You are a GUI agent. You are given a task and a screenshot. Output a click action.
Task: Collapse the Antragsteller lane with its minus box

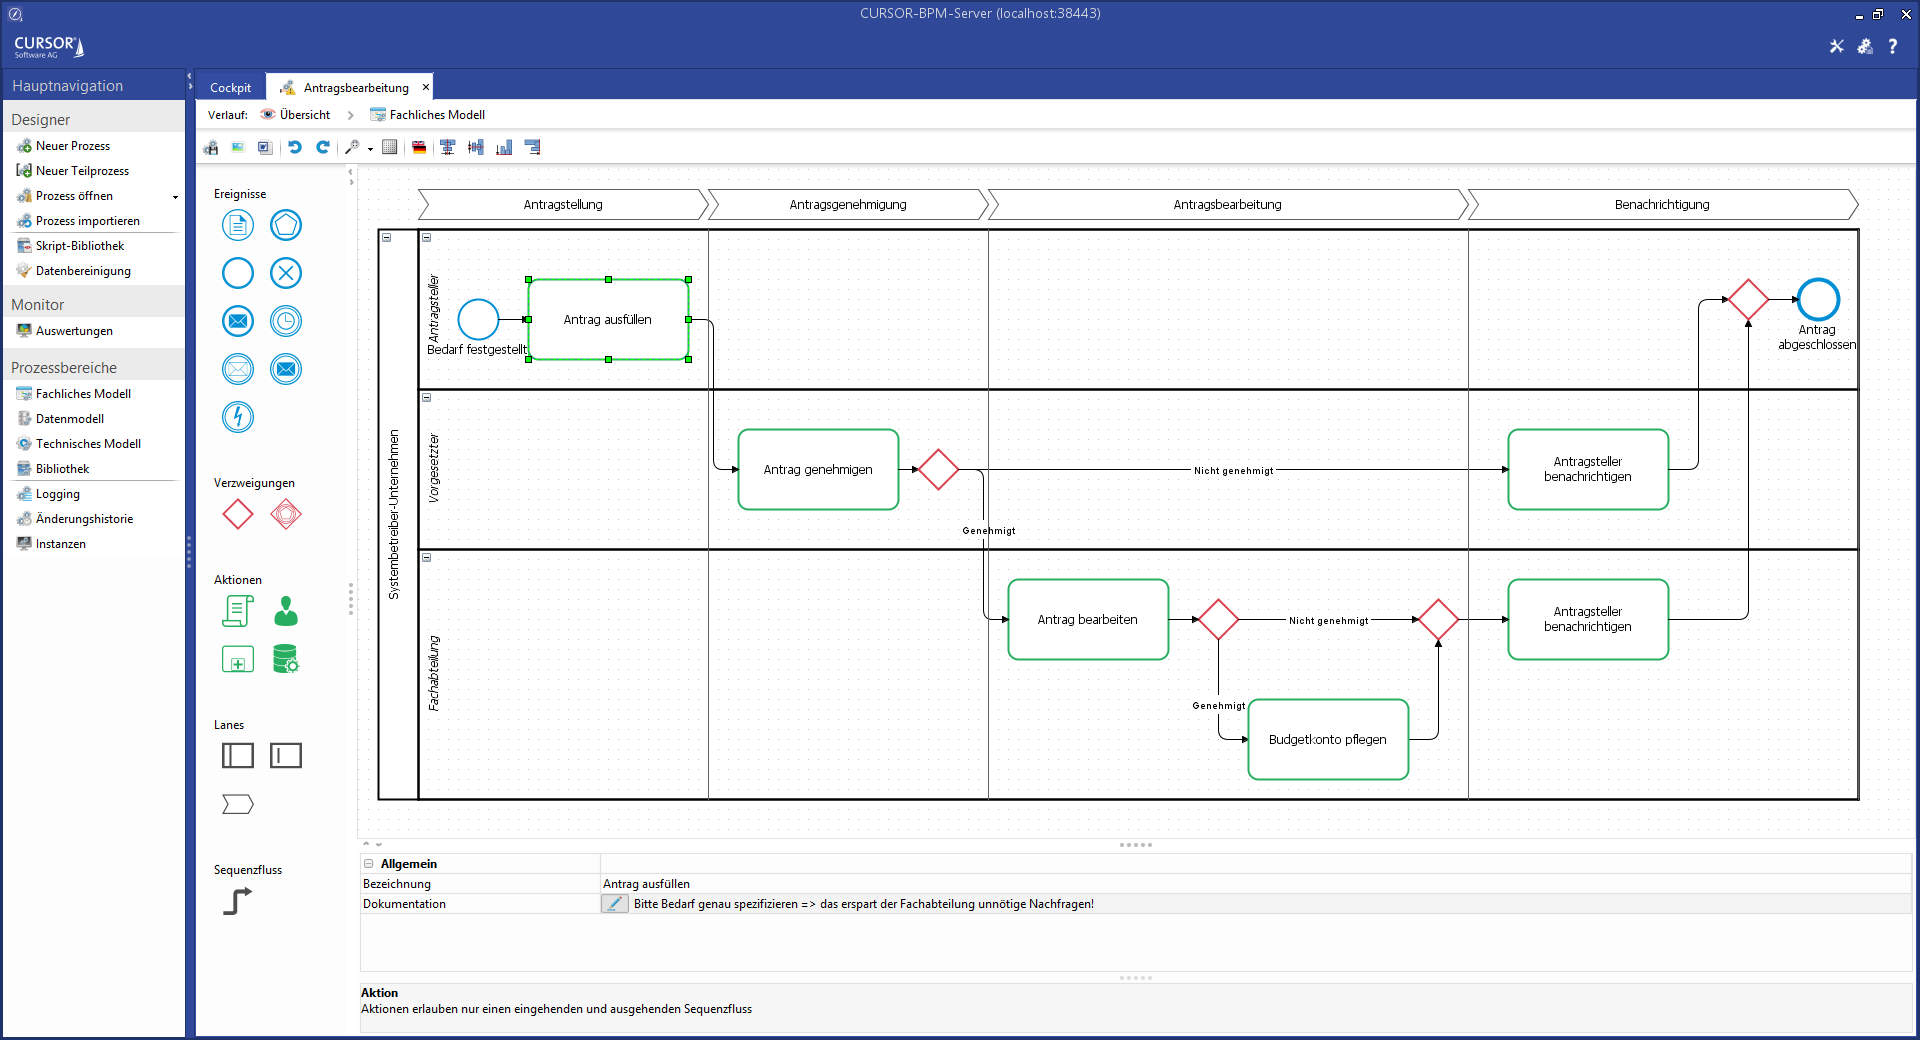coord(427,238)
